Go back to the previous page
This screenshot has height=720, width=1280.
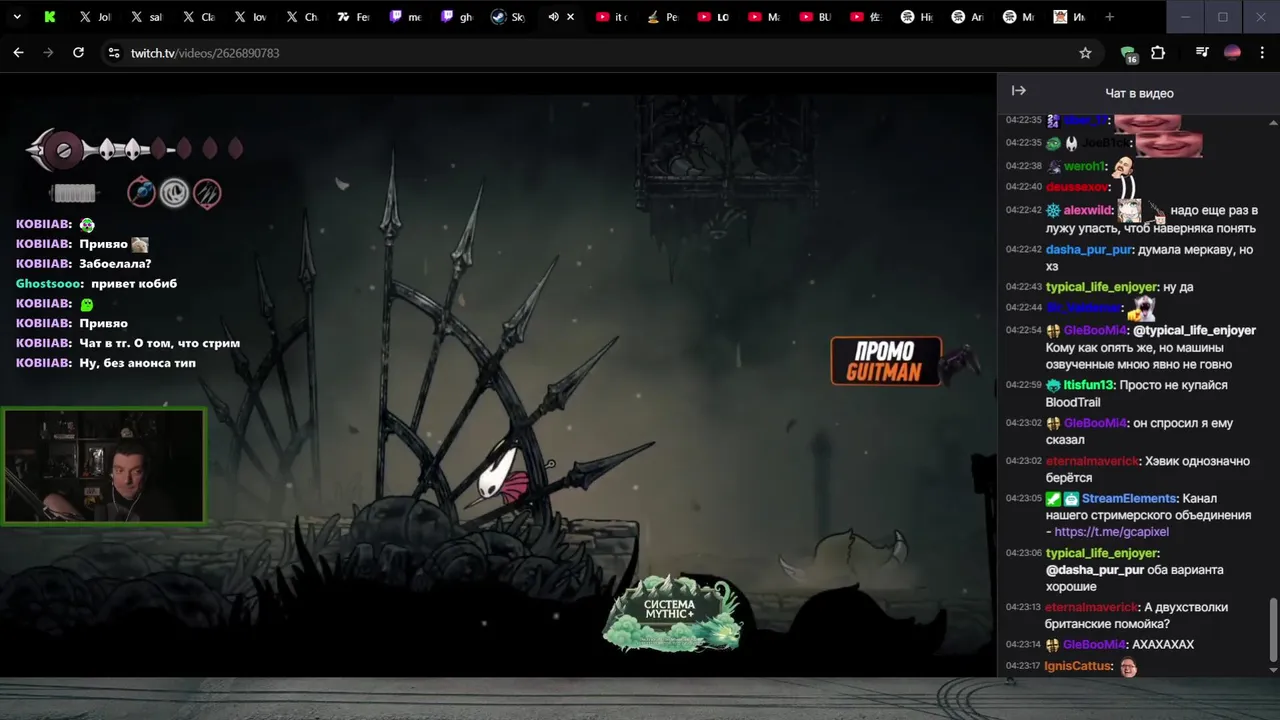pos(18,53)
